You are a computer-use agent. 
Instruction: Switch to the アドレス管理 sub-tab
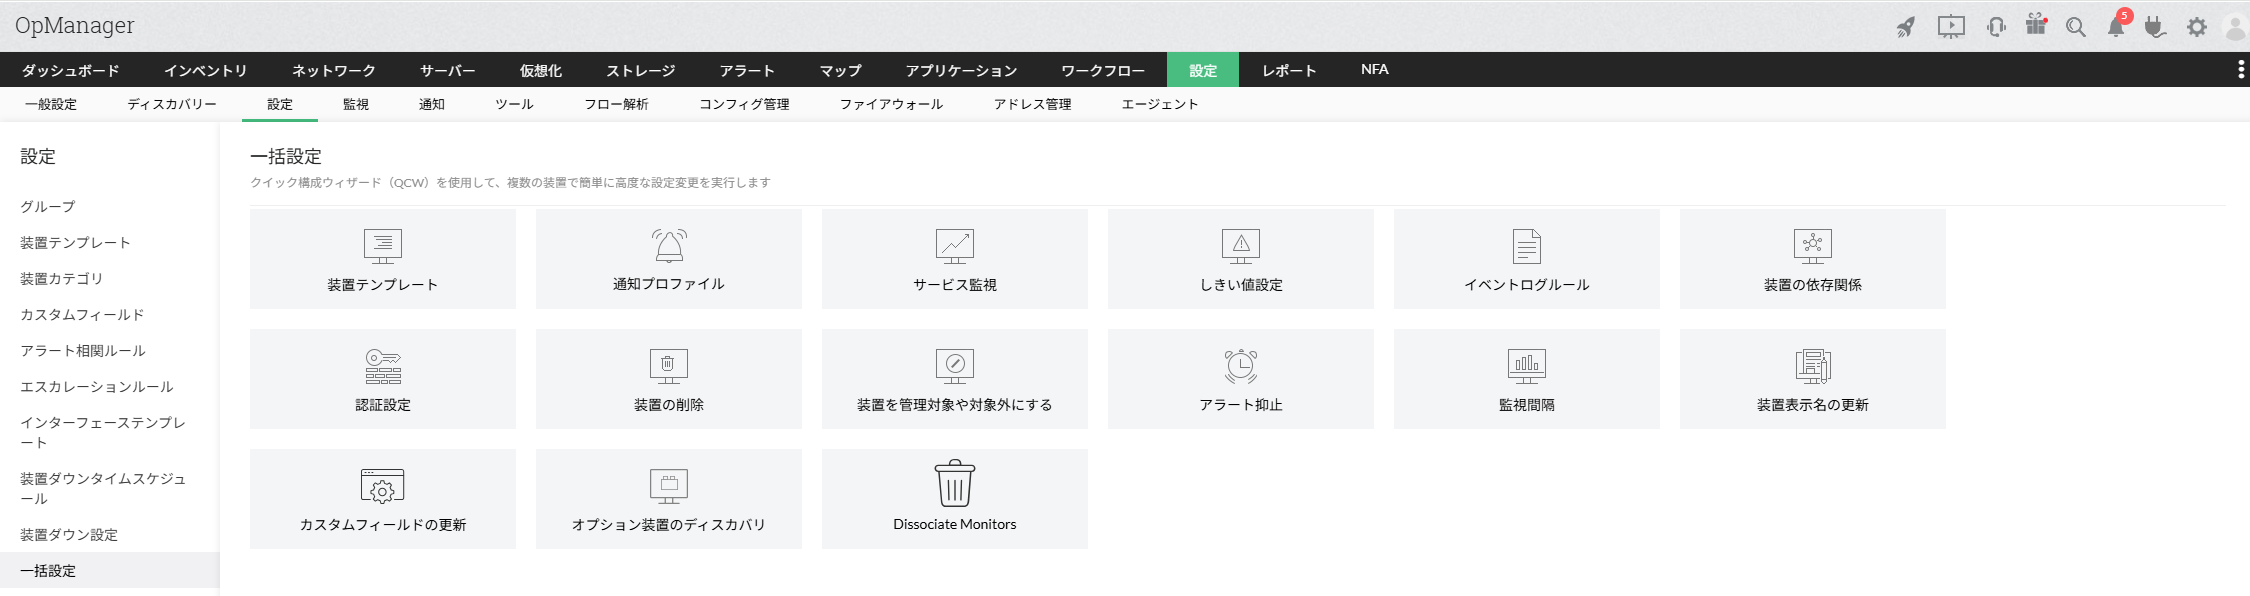coord(1033,104)
